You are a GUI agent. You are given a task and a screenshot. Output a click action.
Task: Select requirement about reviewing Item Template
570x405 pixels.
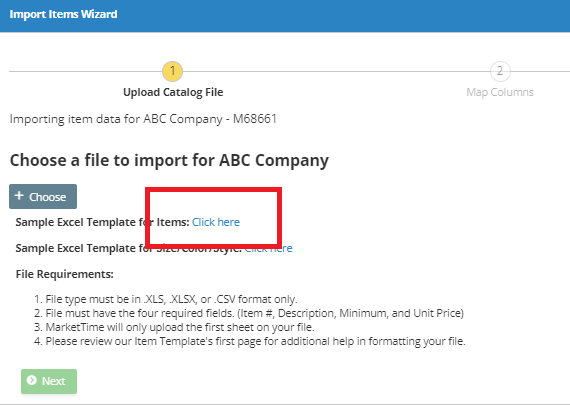[250, 341]
